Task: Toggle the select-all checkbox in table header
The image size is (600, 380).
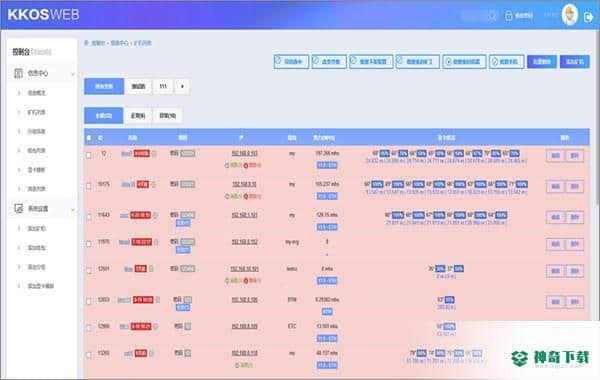Action: point(89,138)
